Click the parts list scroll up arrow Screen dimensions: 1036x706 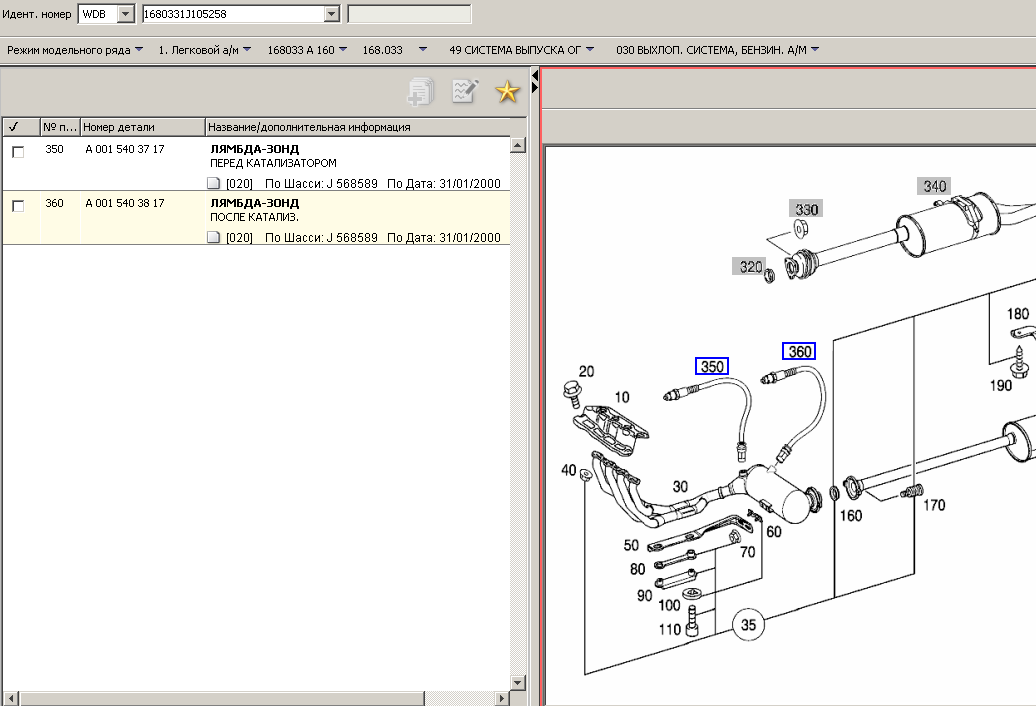click(518, 146)
